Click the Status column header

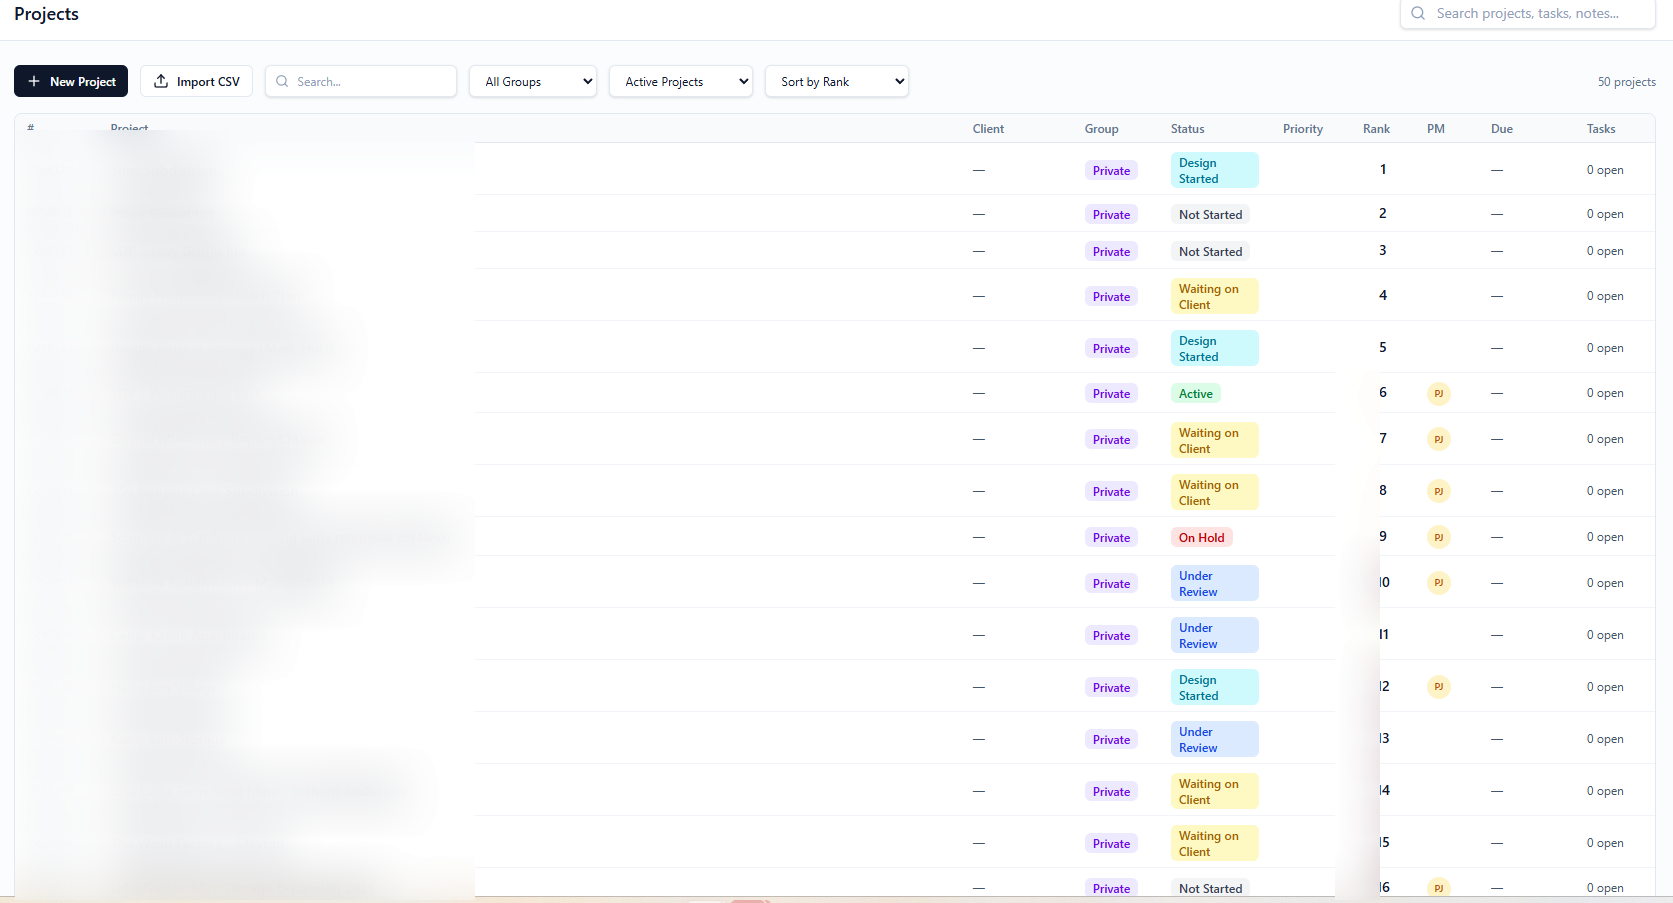[x=1187, y=128]
